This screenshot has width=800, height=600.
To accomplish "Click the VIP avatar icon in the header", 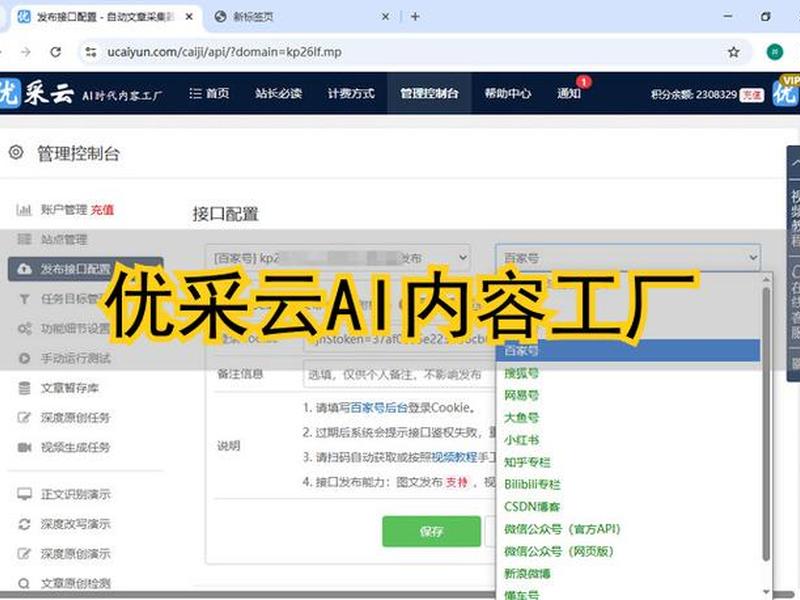I will point(785,92).
